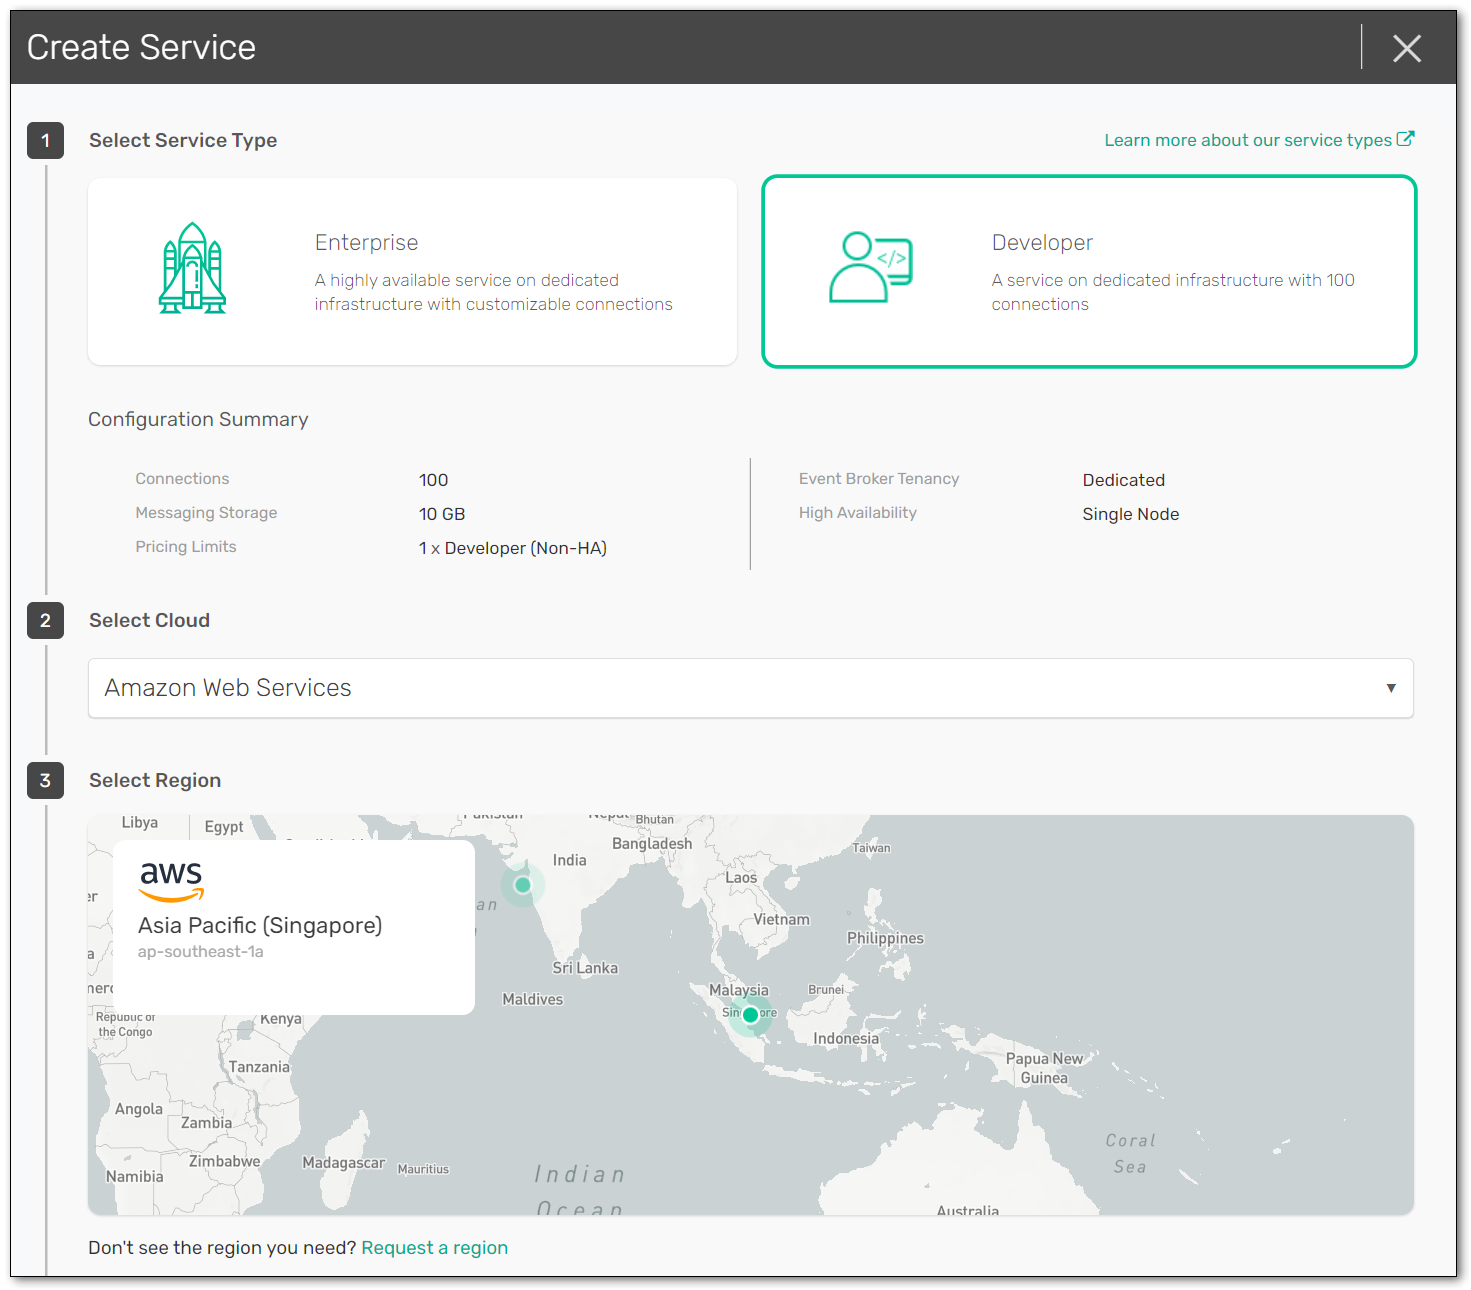The height and width of the screenshot is (1290, 1471).
Task: Click the Developer person-code icon
Action: 870,268
